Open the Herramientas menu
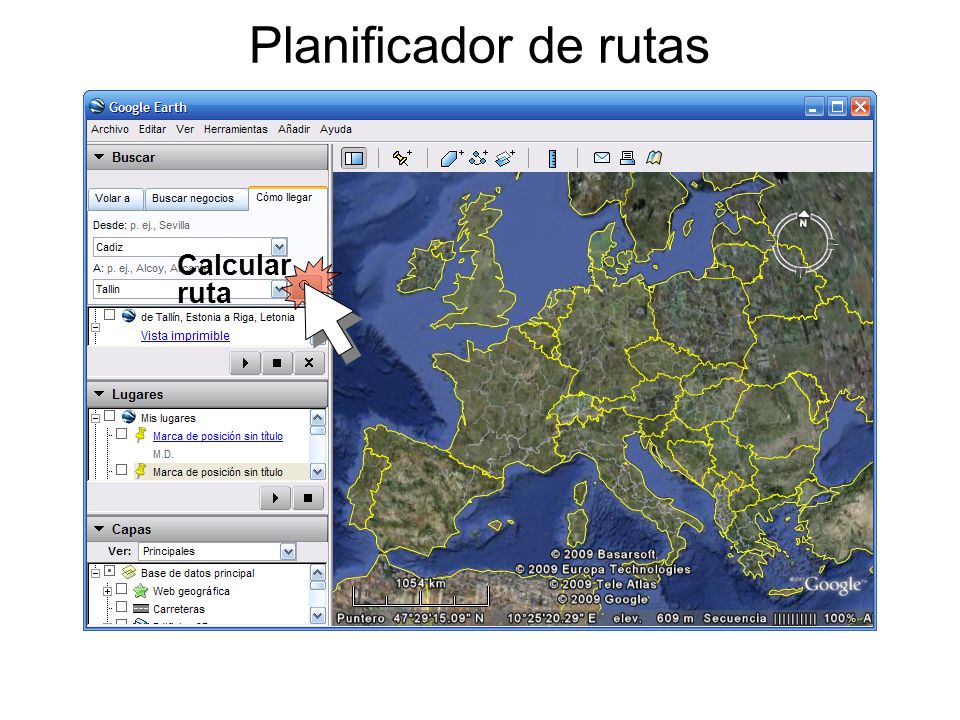This screenshot has height=720, width=960. click(236, 129)
